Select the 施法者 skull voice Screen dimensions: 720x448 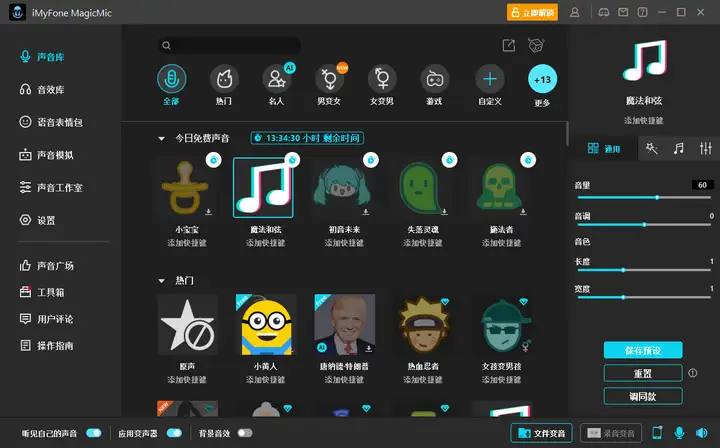(x=501, y=187)
